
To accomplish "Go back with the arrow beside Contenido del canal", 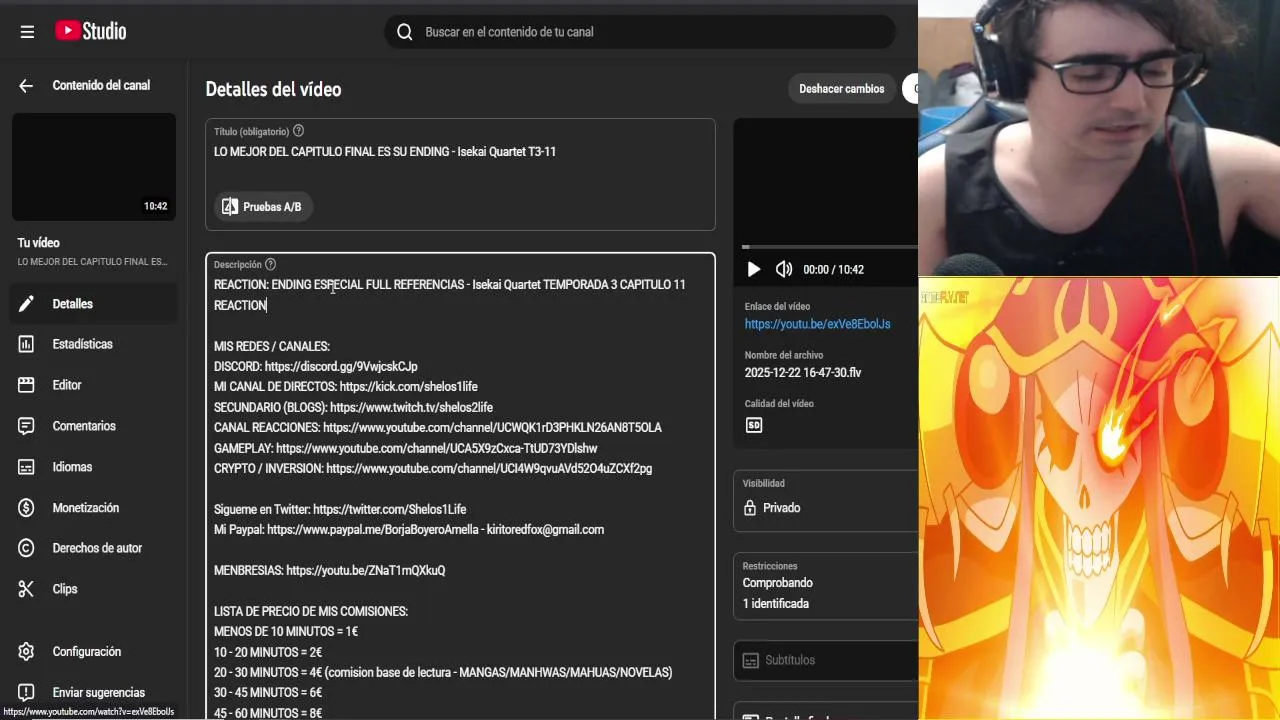I will 26,86.
